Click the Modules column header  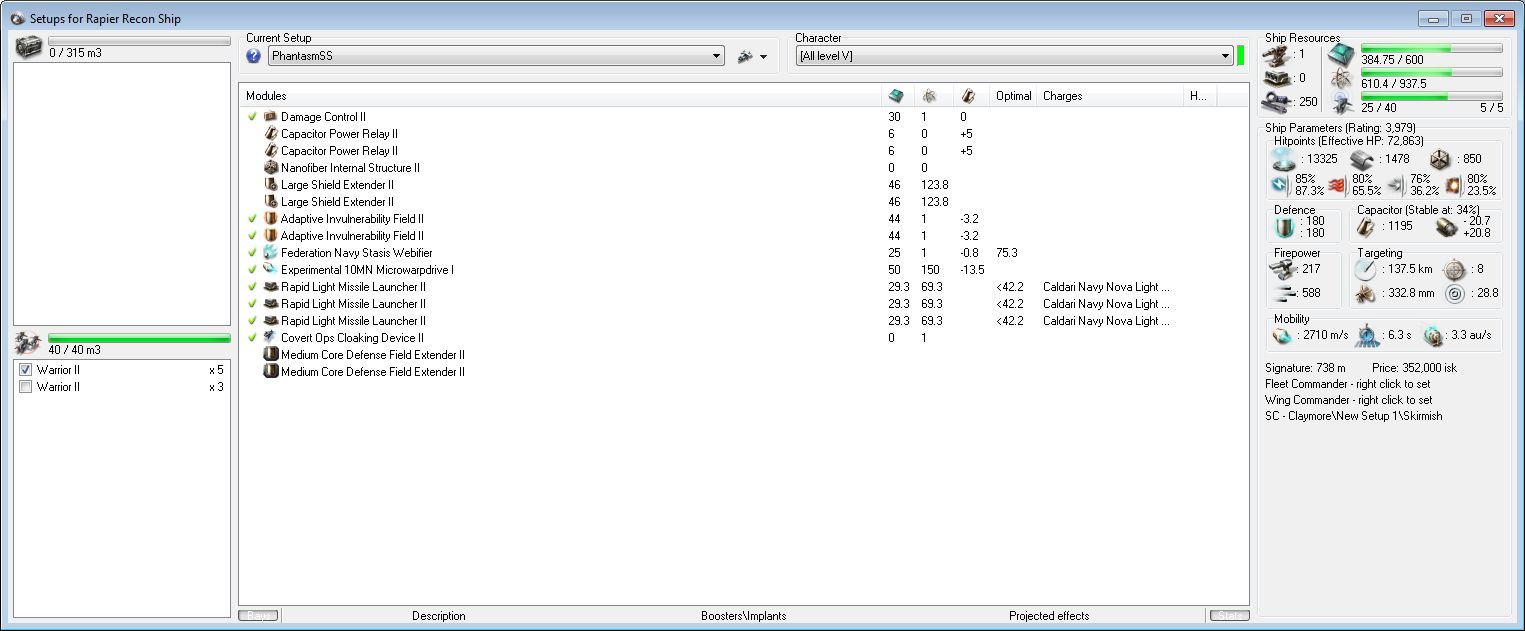(x=562, y=96)
